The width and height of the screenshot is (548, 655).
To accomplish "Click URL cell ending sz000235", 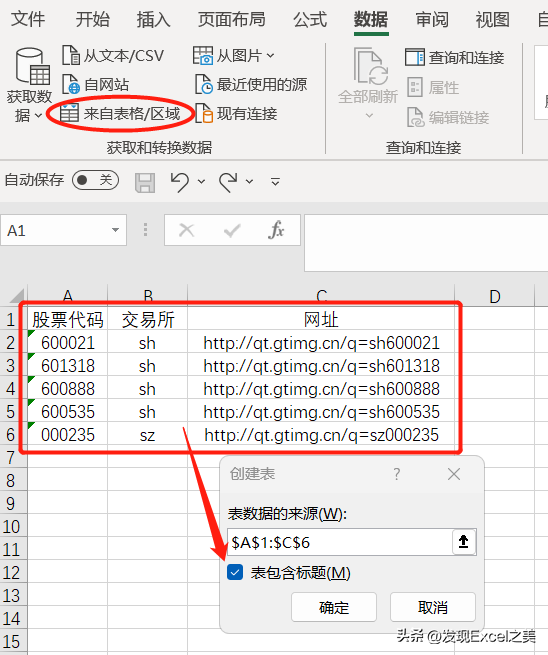I will point(321,434).
